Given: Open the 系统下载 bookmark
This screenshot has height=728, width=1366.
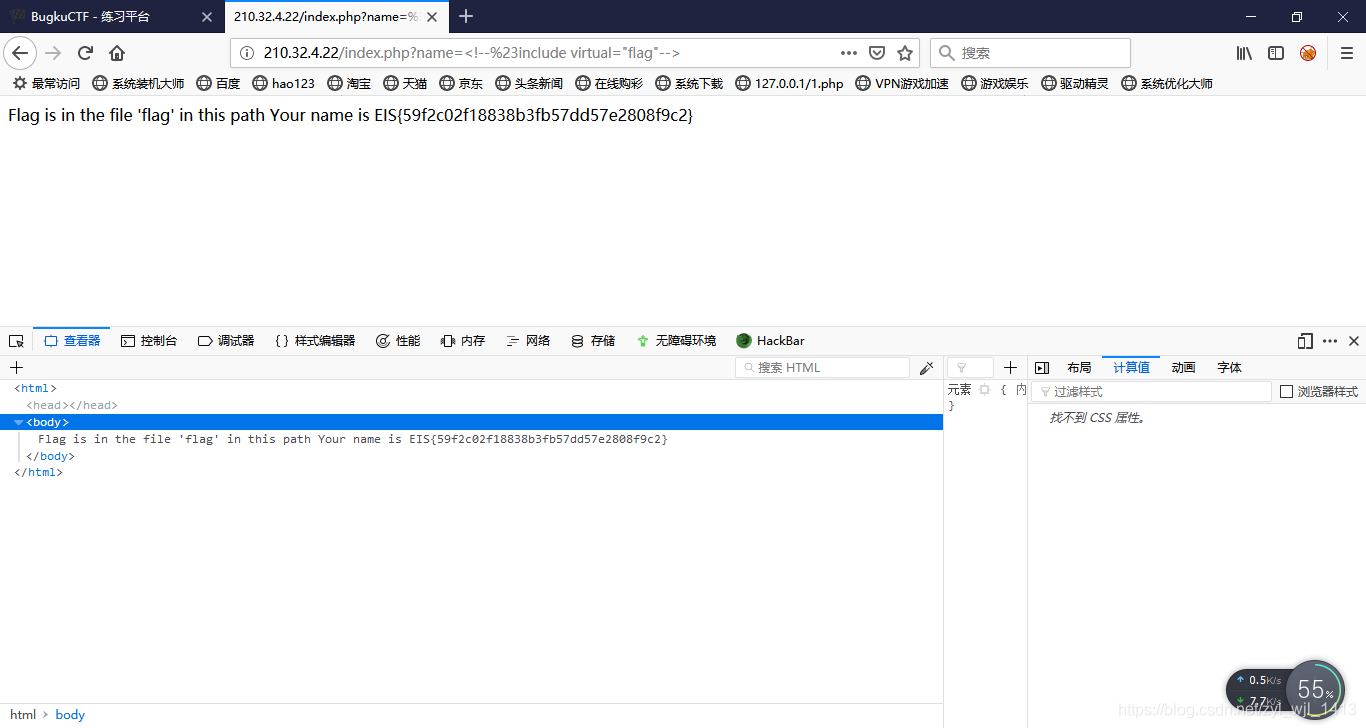Looking at the screenshot, I should point(689,83).
